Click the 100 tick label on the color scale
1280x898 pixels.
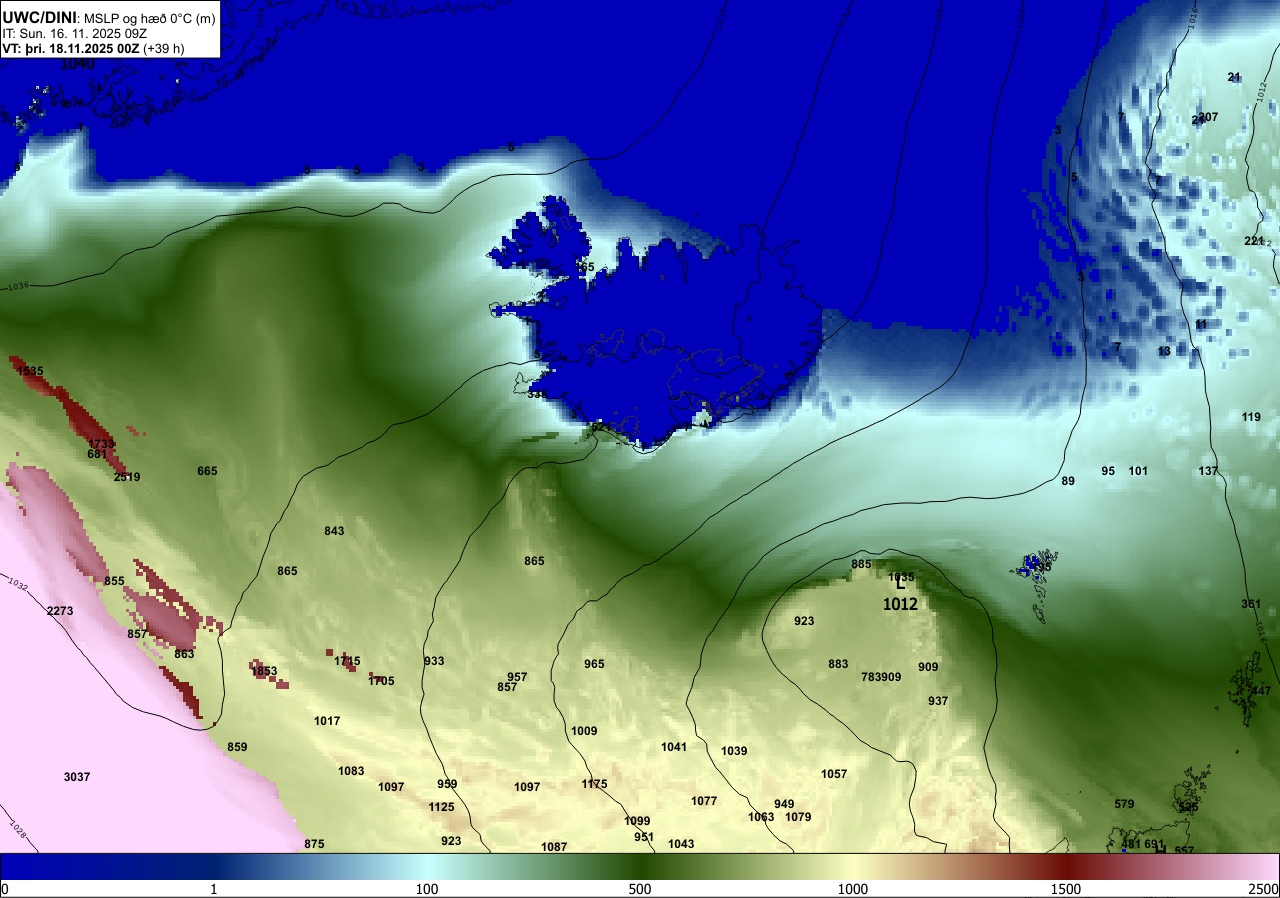[427, 889]
